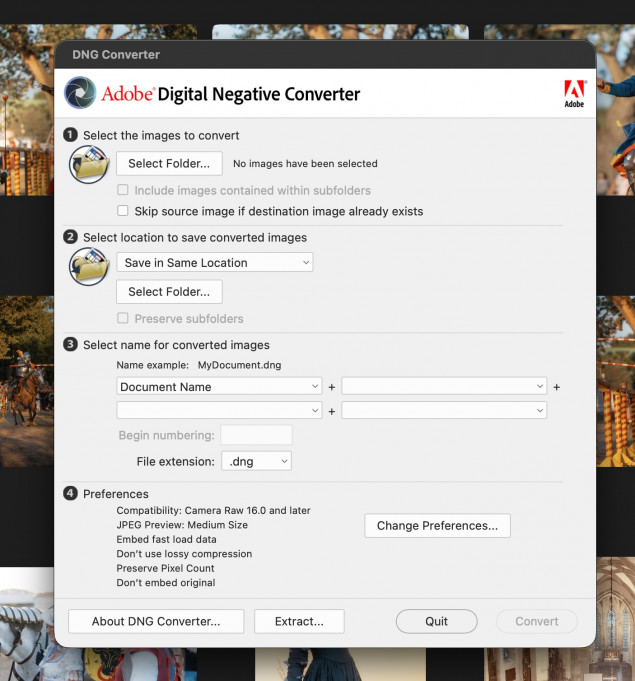Click 'Compatibility: Camera Raw 16.0 and later' text

[213, 510]
